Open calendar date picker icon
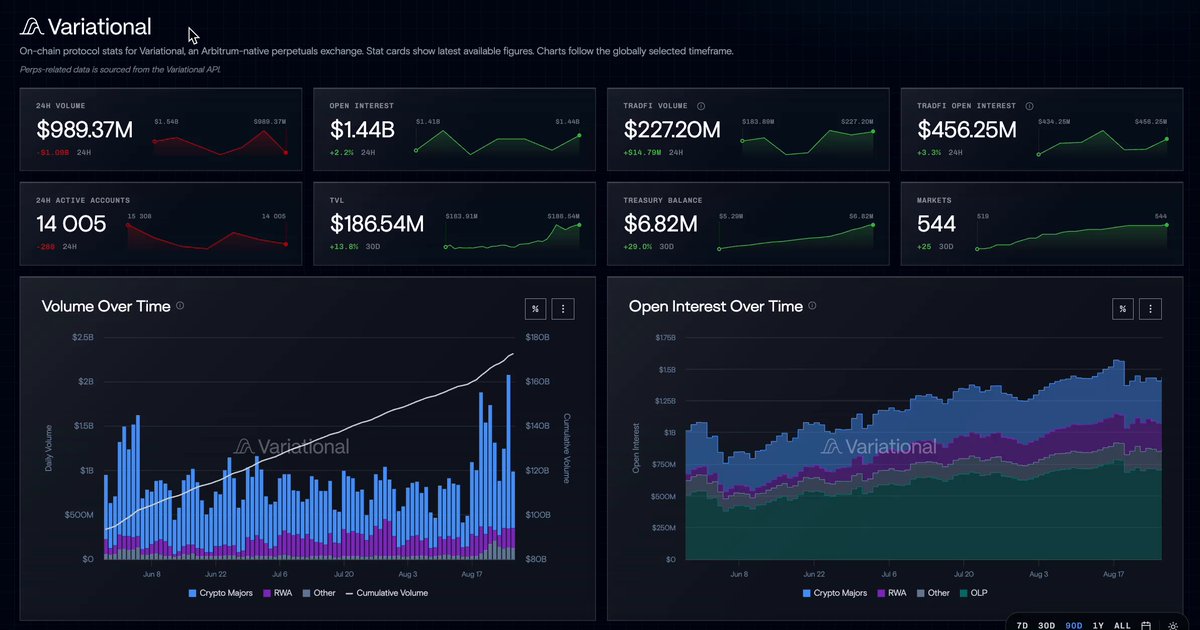1200x630 pixels. pyautogui.click(x=1146, y=625)
